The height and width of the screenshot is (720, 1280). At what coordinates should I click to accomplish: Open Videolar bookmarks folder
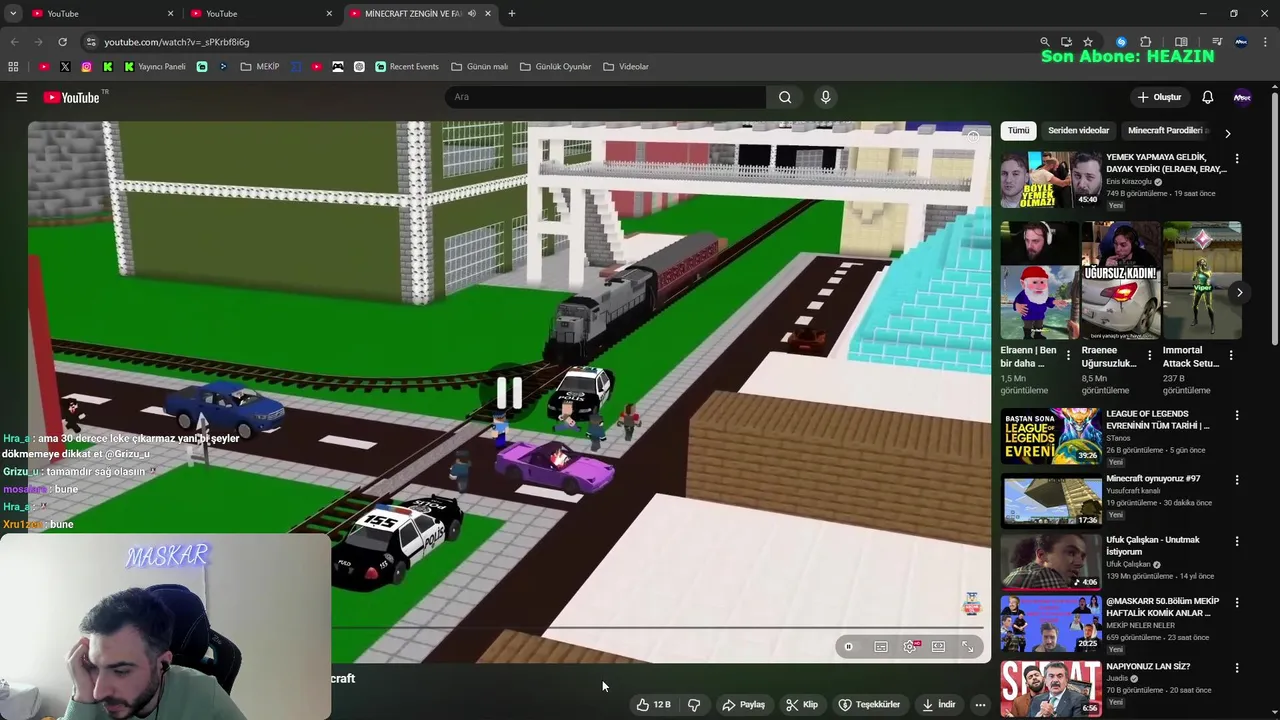coord(626,67)
